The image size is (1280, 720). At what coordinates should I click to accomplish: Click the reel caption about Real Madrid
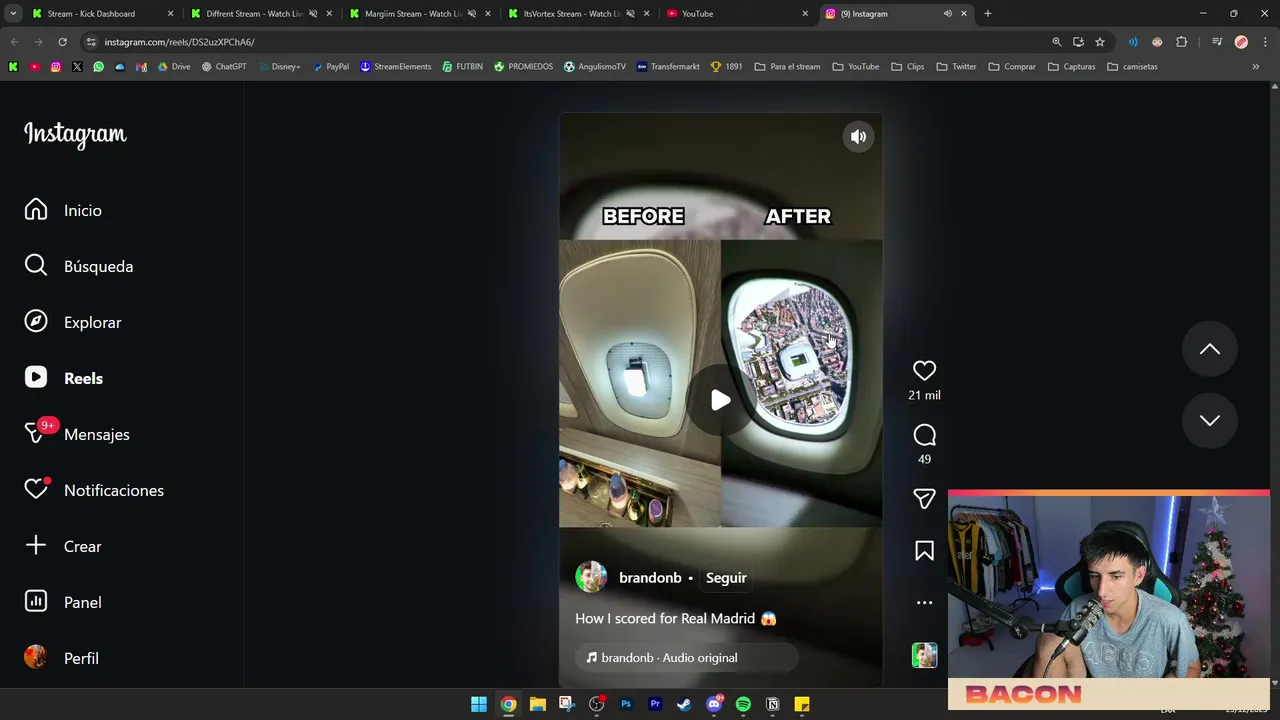(x=676, y=619)
